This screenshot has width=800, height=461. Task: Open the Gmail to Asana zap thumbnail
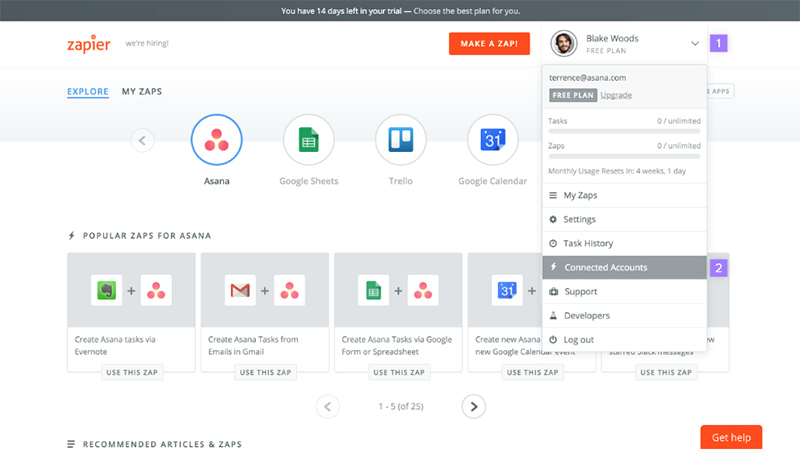(x=265, y=291)
